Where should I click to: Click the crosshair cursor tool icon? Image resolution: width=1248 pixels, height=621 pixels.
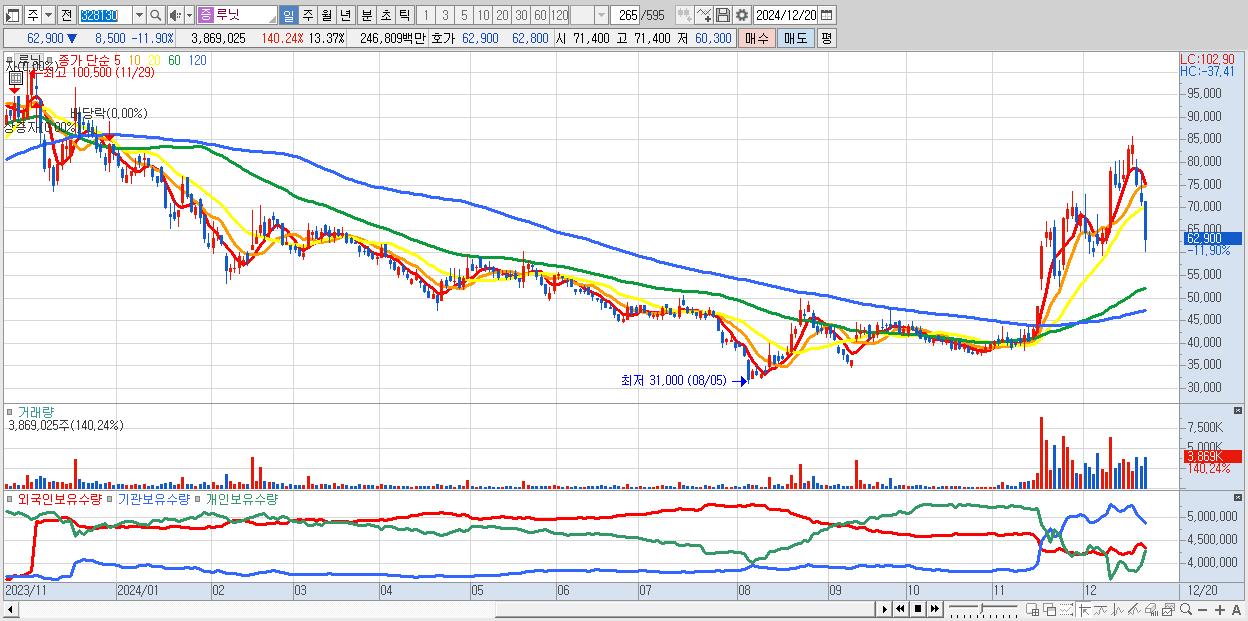(x=1084, y=610)
